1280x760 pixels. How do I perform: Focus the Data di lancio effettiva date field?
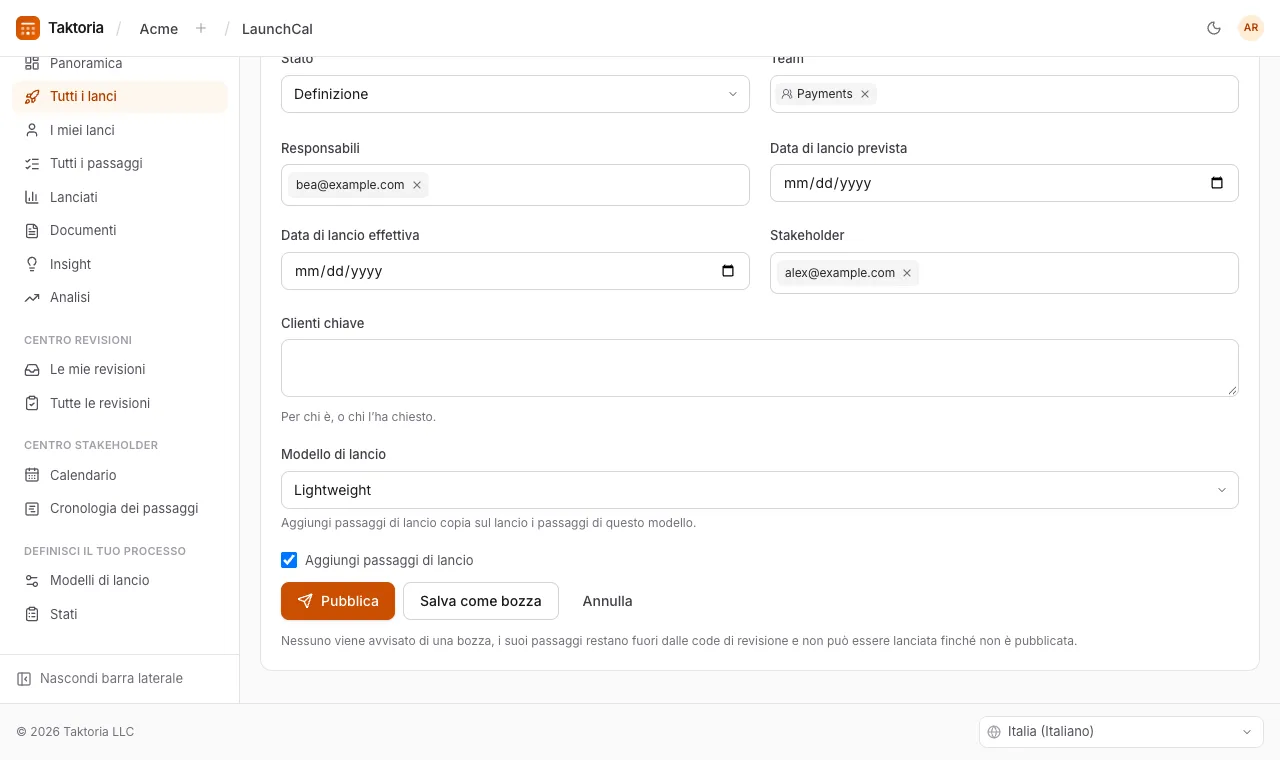tap(515, 271)
